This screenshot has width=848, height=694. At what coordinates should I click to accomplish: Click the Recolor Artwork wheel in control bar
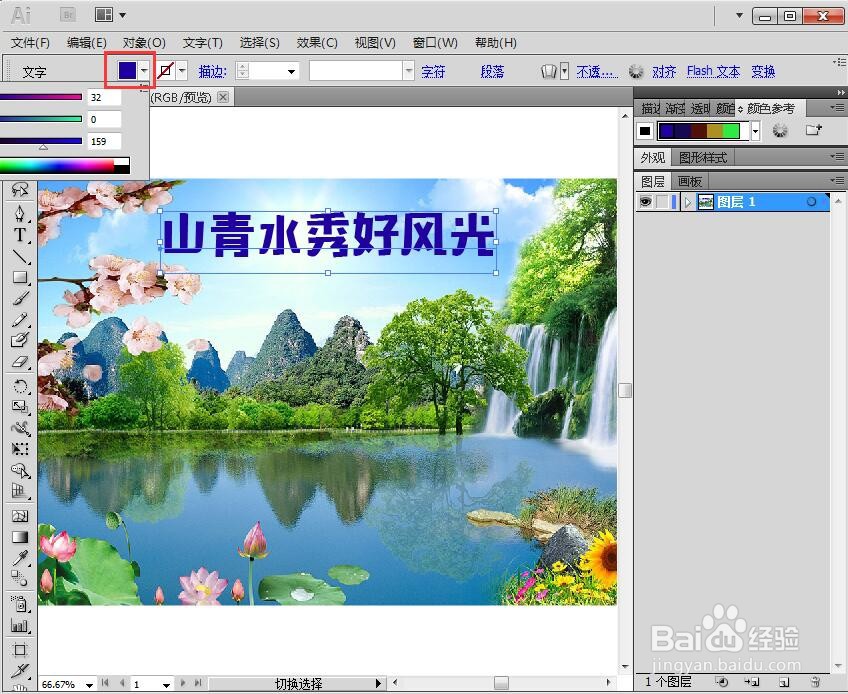point(635,71)
